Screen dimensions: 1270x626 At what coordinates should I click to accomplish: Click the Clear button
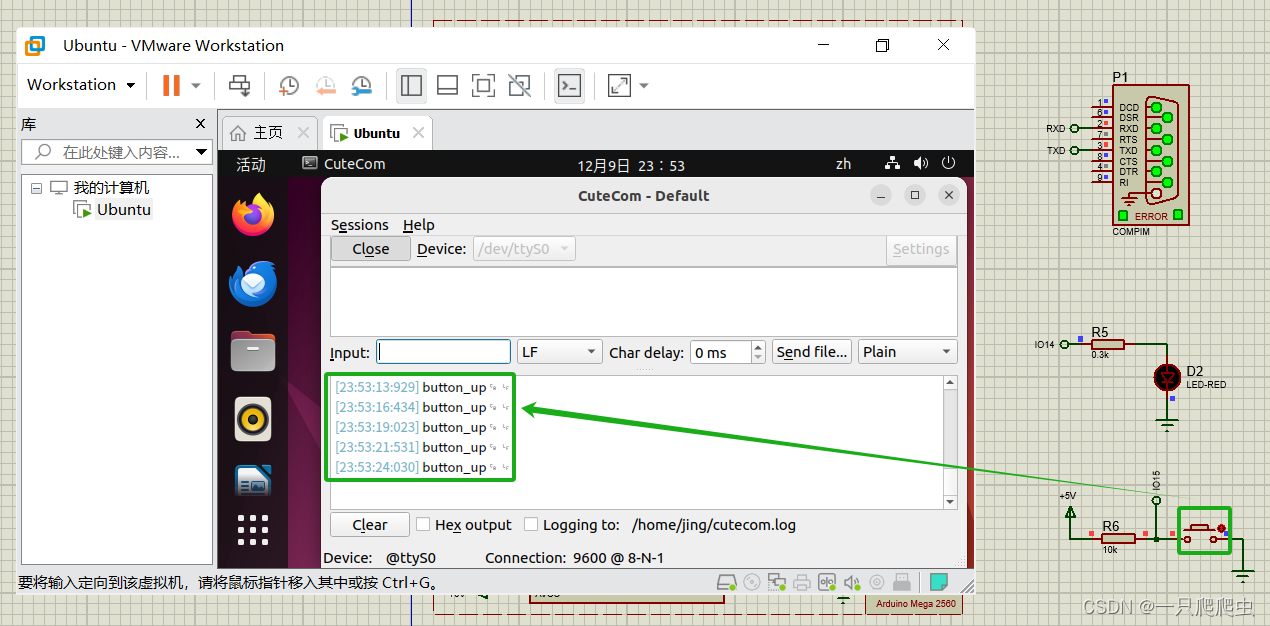370,525
